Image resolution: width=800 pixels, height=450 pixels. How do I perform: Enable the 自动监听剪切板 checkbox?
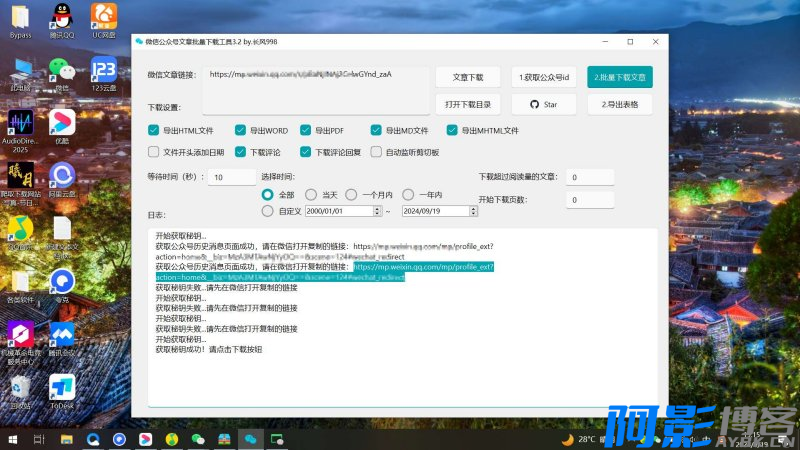(376, 152)
